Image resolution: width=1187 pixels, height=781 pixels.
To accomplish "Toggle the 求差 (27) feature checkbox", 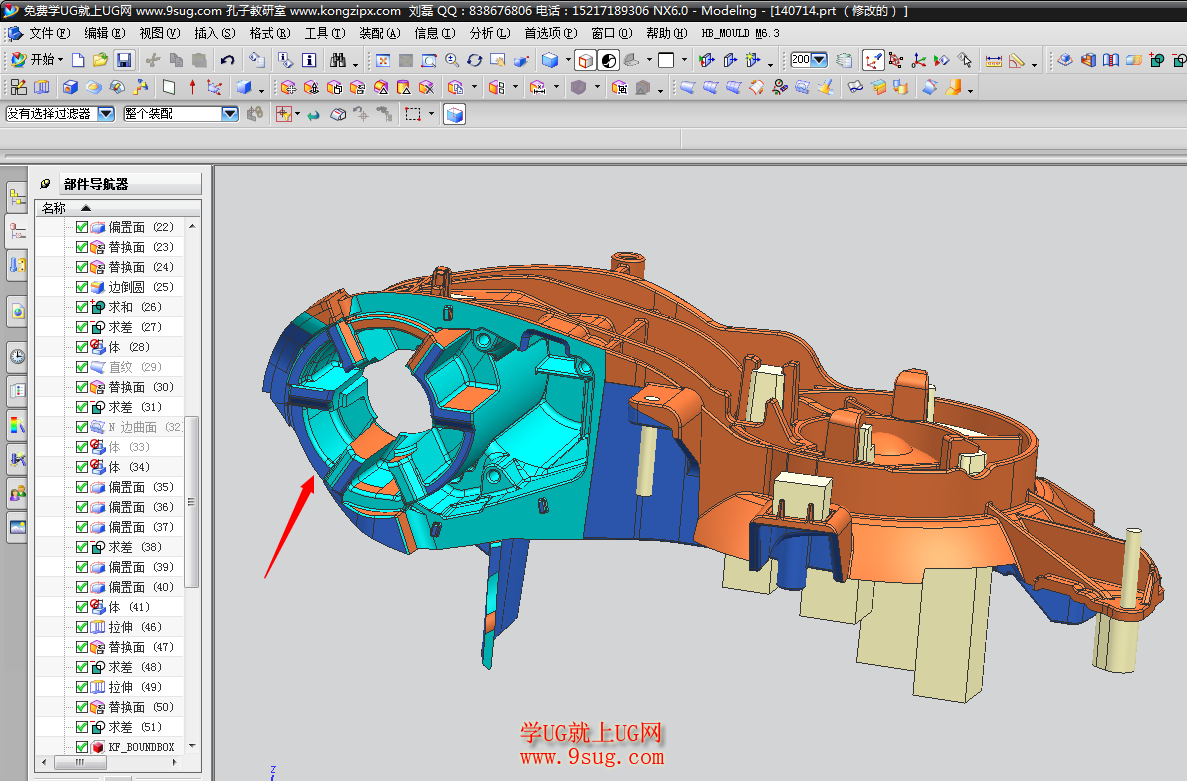I will tap(82, 327).
